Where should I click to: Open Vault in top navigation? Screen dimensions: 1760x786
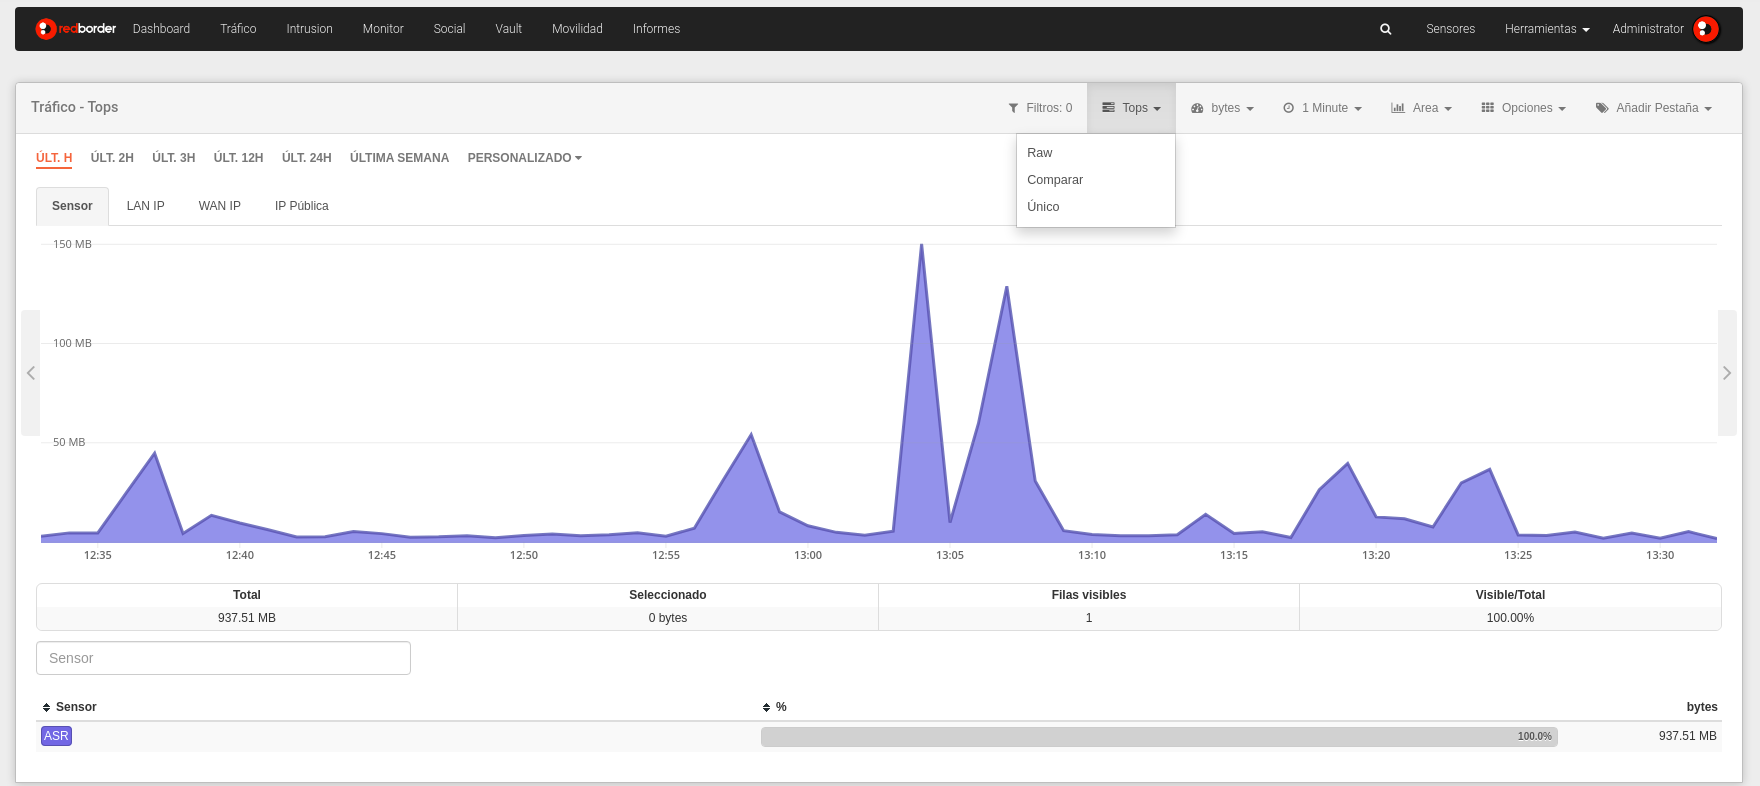pyautogui.click(x=509, y=29)
